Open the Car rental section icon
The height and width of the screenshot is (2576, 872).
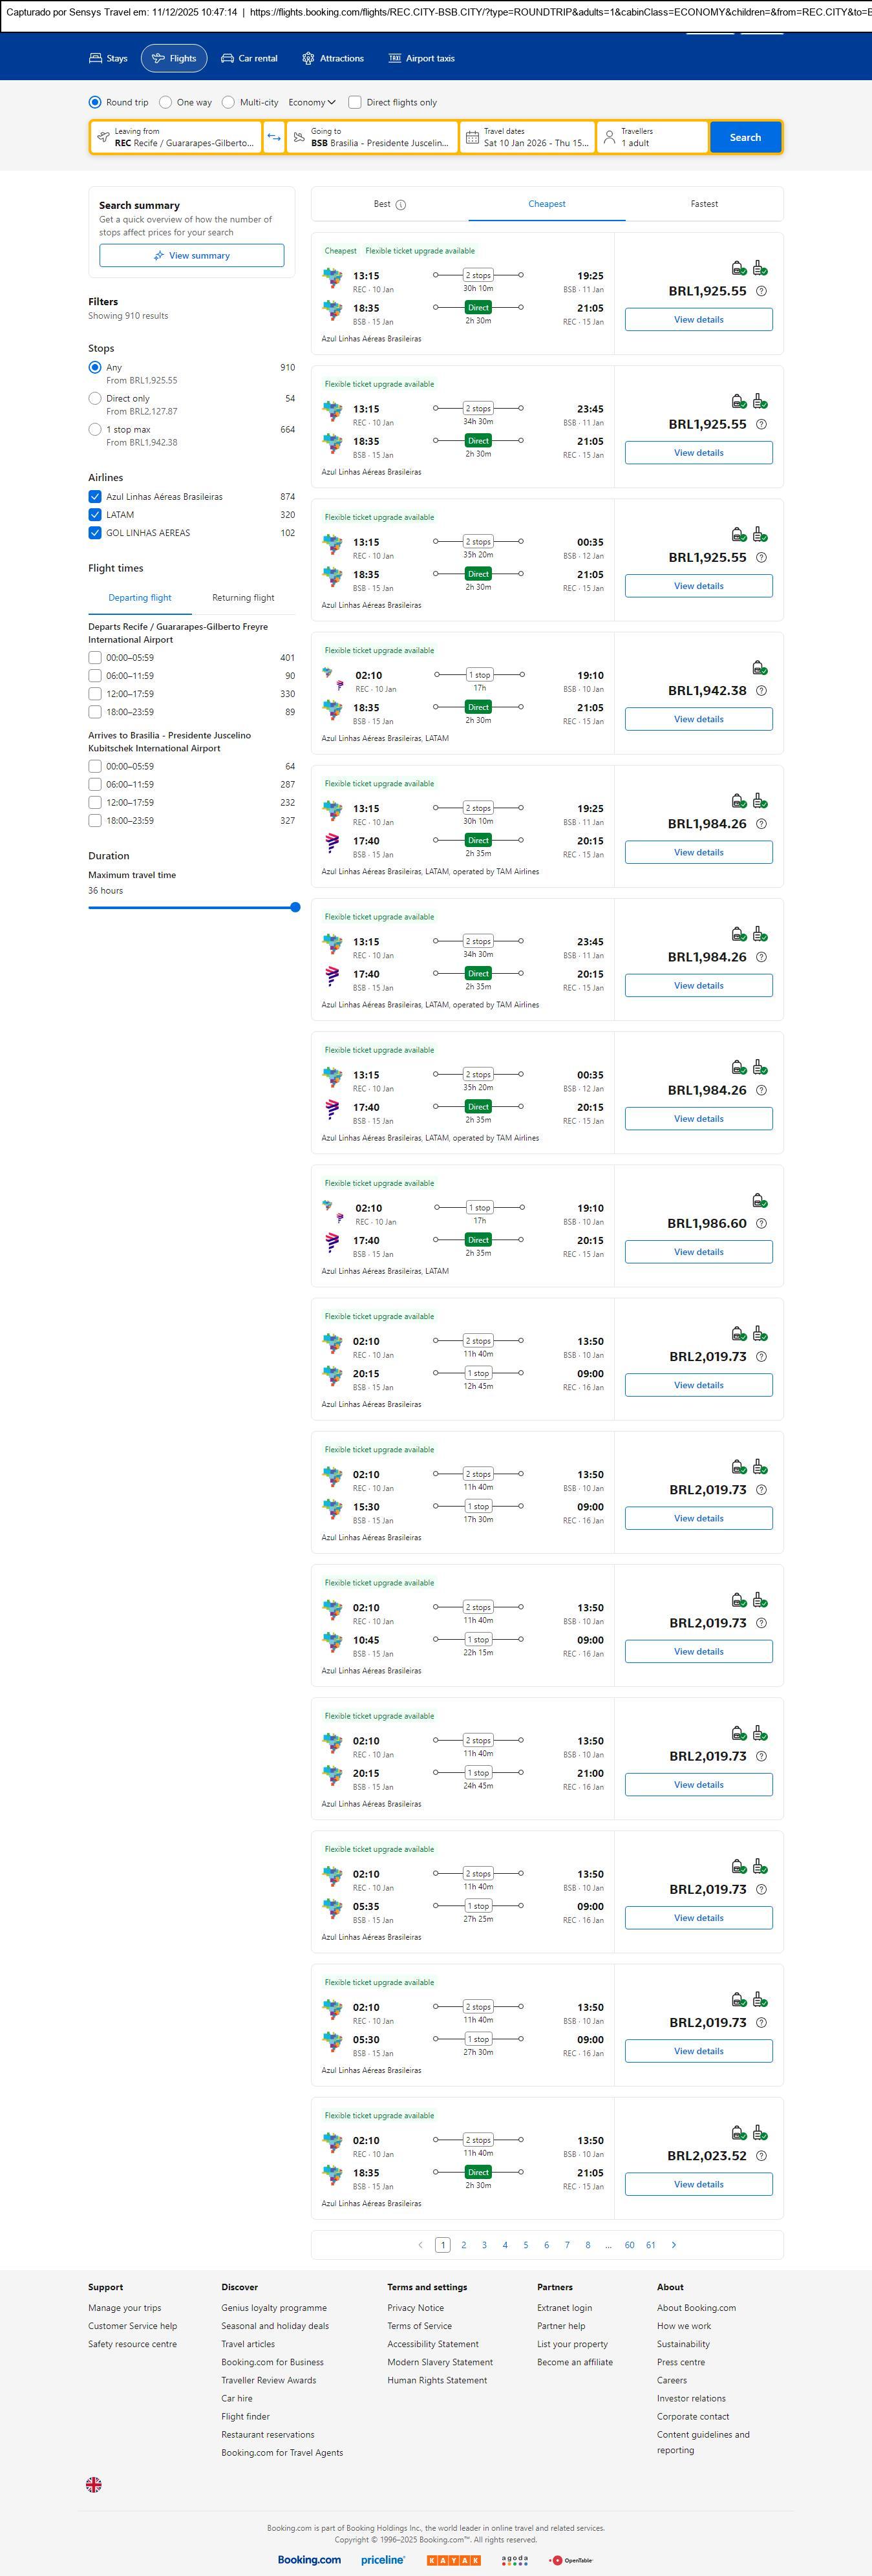[x=228, y=59]
